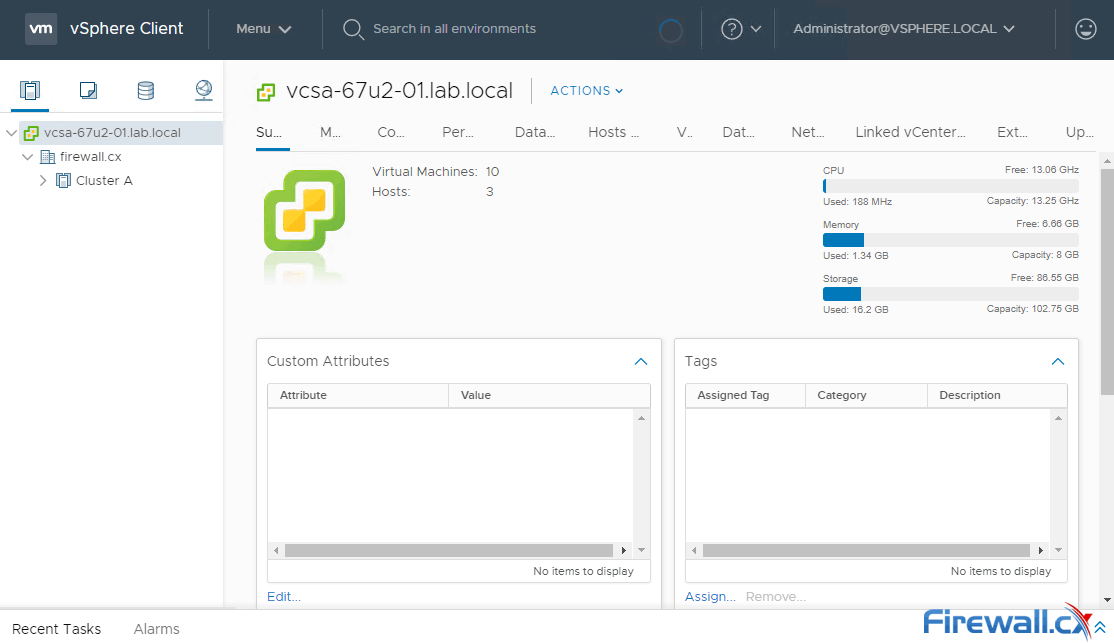1114x643 pixels.
Task: Click the large vCenter Server summary icon
Action: pyautogui.click(x=305, y=210)
